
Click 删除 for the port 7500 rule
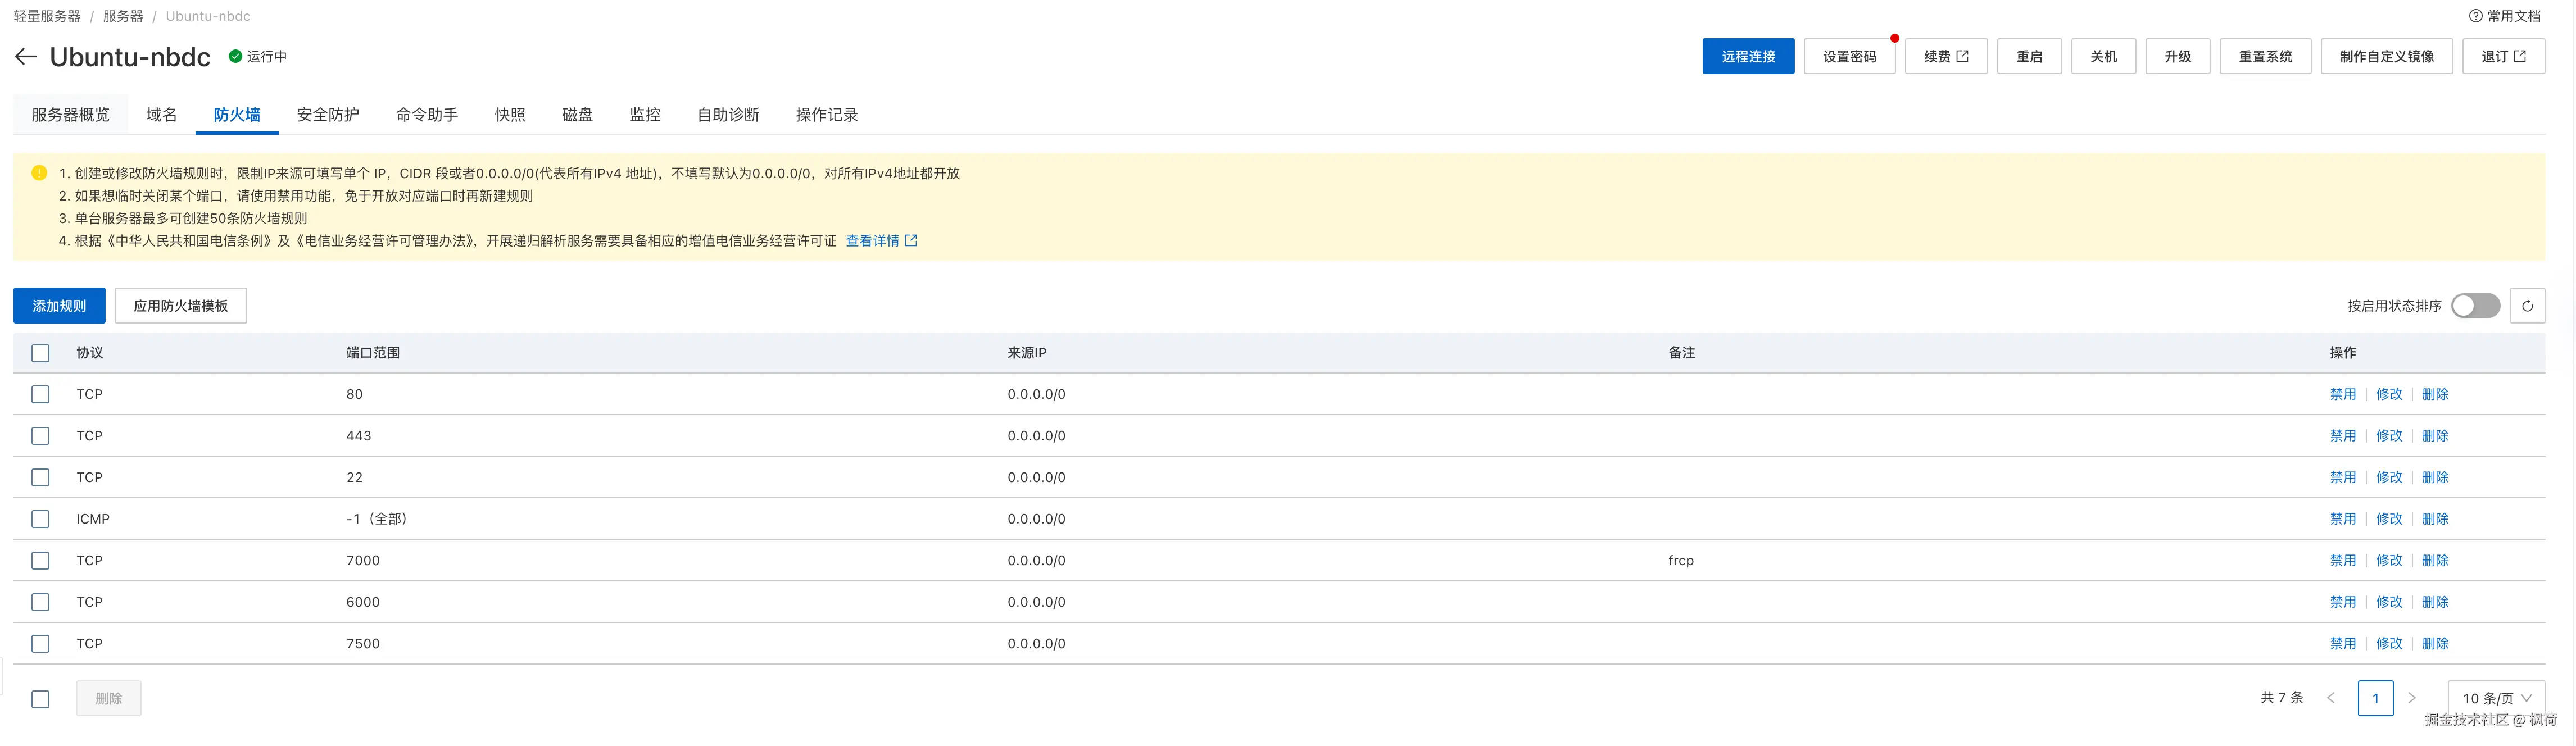[2434, 644]
